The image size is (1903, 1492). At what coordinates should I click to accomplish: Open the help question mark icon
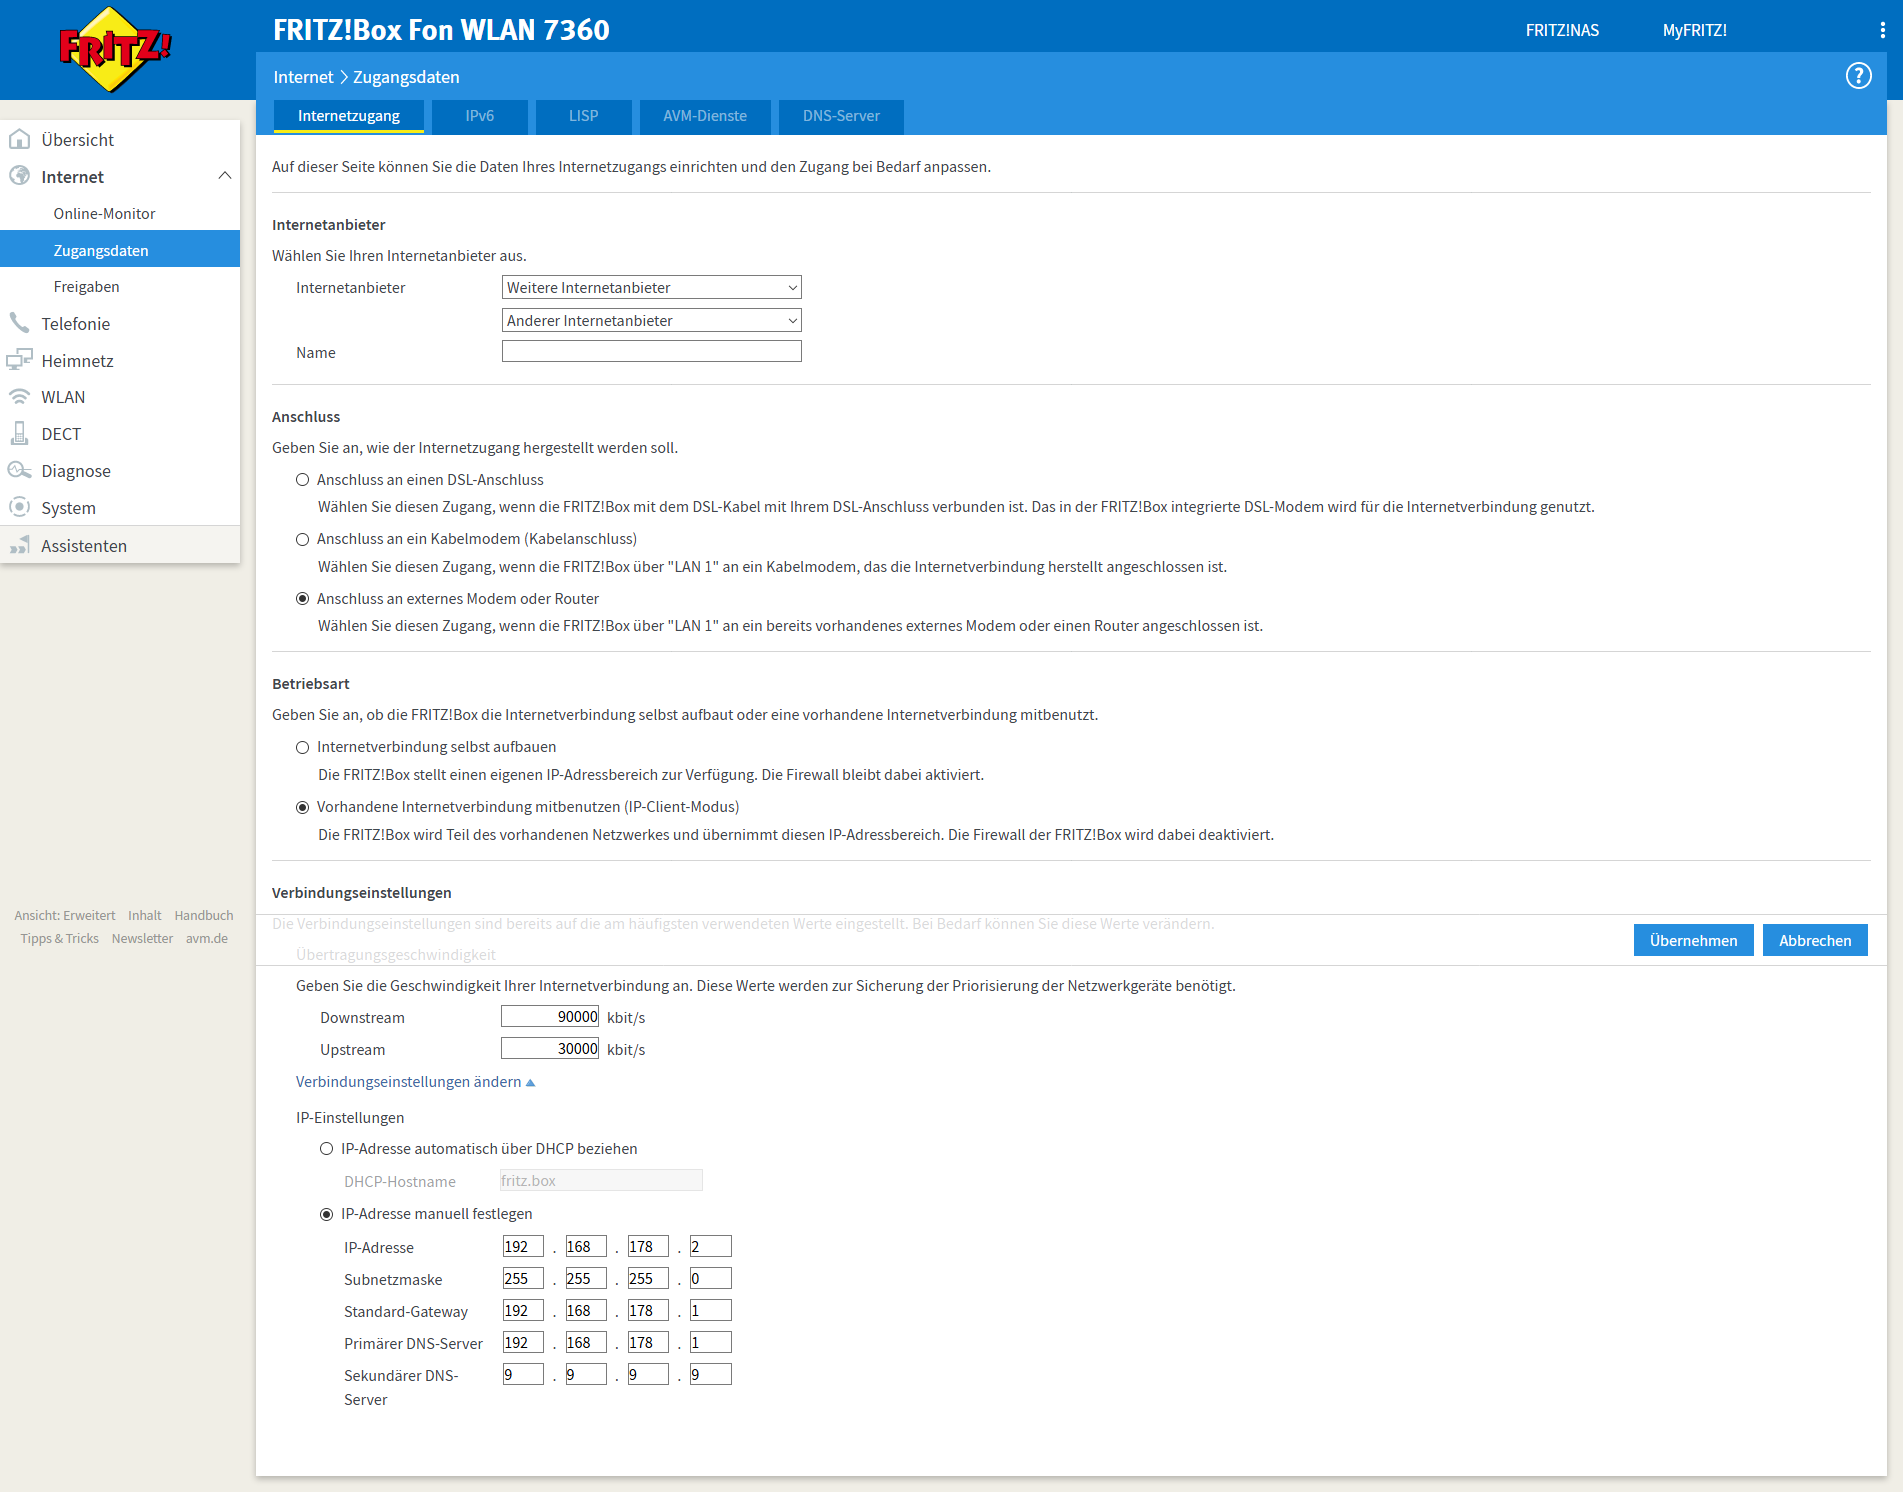1858,76
